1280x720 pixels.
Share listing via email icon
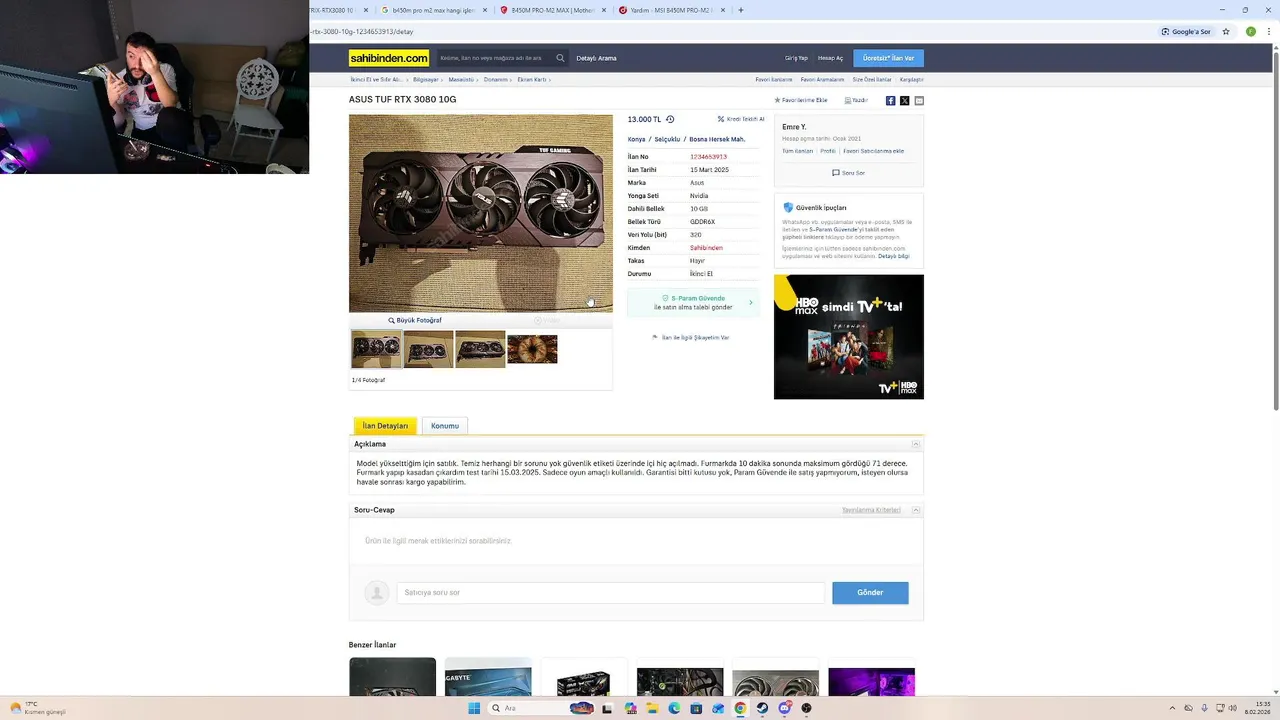[x=919, y=100]
